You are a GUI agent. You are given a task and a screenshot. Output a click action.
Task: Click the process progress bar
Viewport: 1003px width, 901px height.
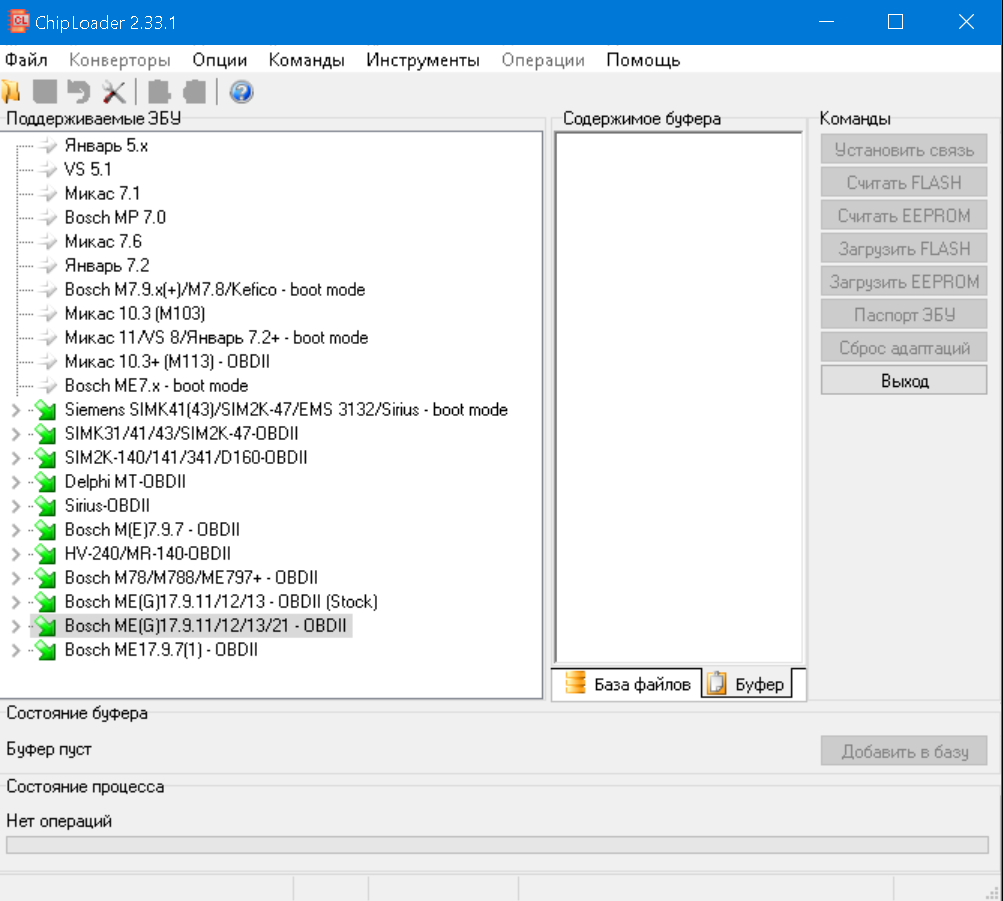click(497, 845)
